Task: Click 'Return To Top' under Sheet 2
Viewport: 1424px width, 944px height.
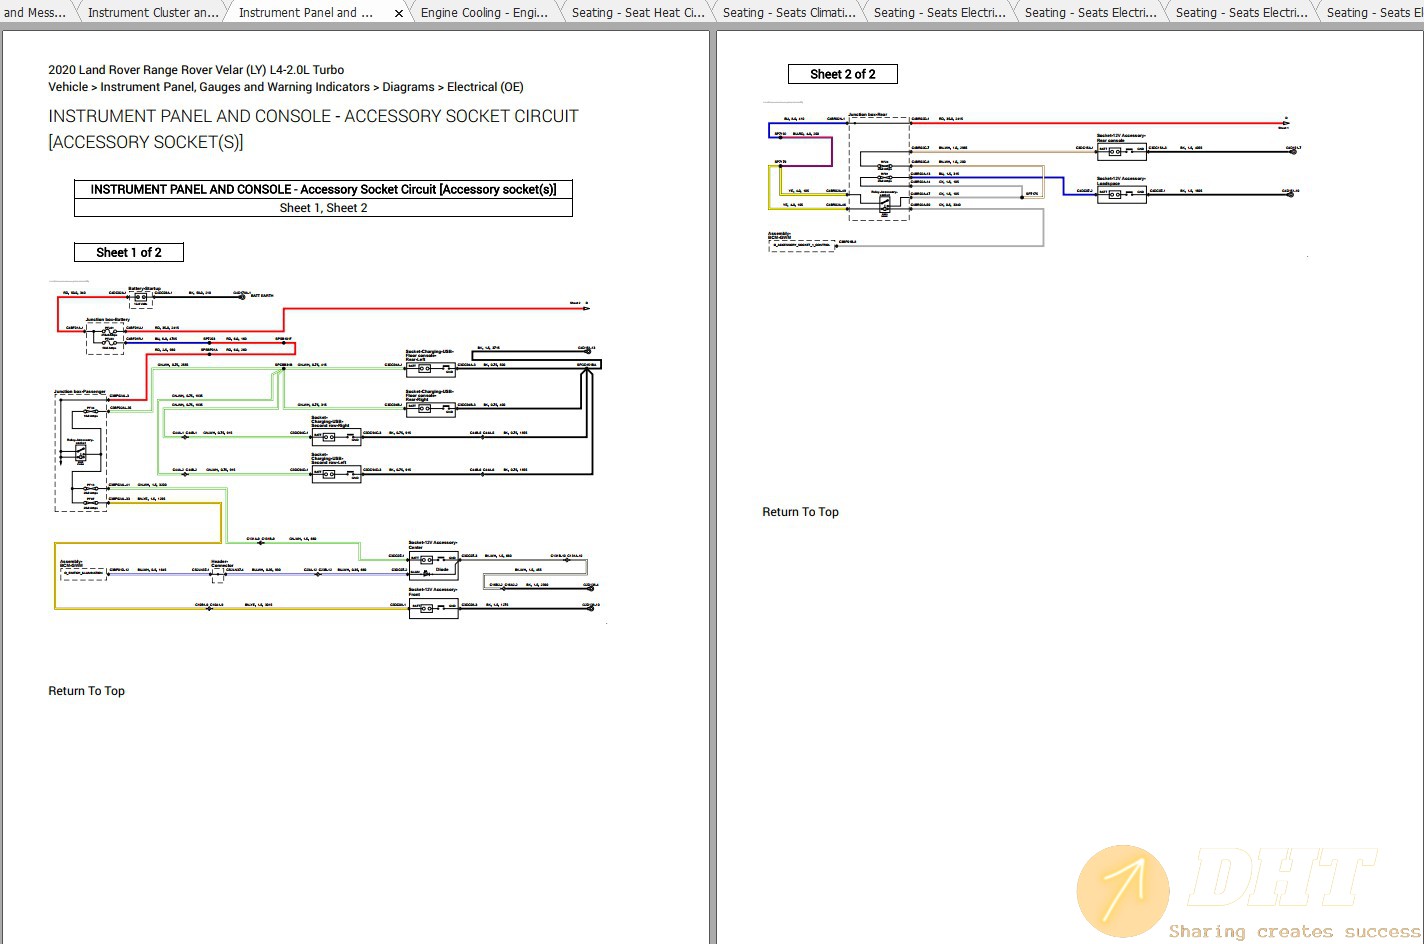Action: [x=801, y=512]
